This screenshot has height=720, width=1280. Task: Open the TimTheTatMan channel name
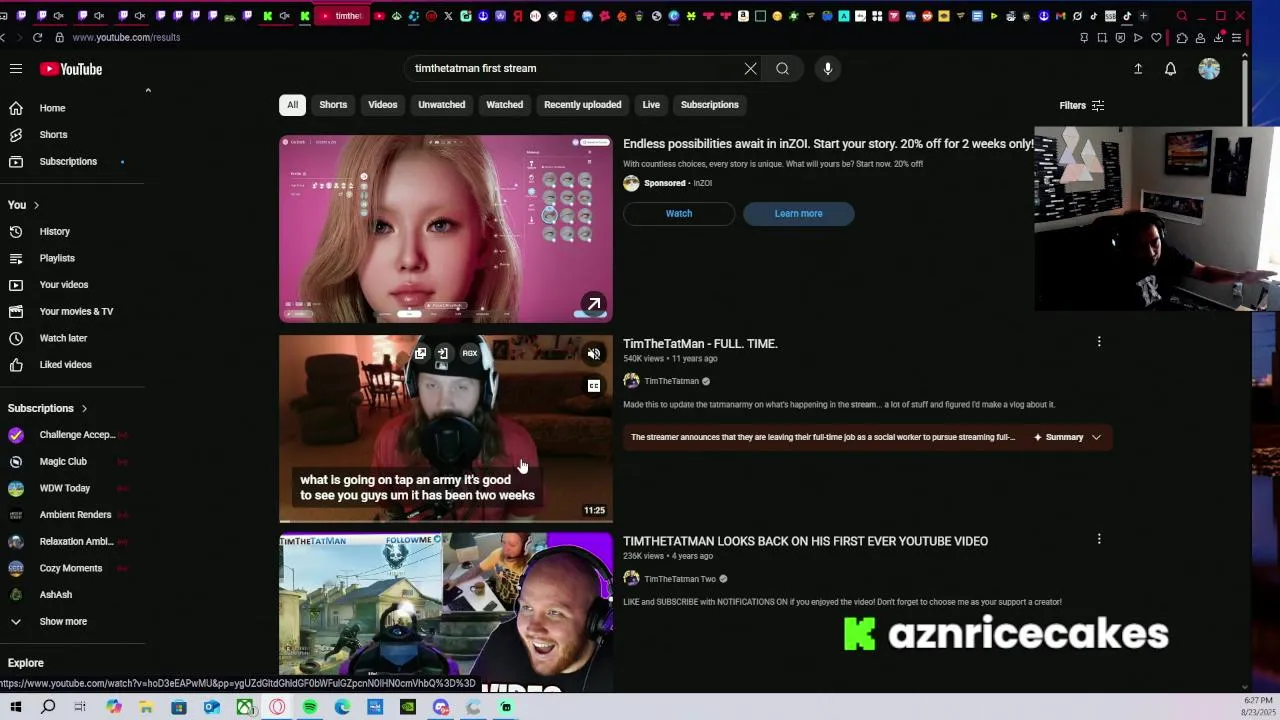coord(671,381)
